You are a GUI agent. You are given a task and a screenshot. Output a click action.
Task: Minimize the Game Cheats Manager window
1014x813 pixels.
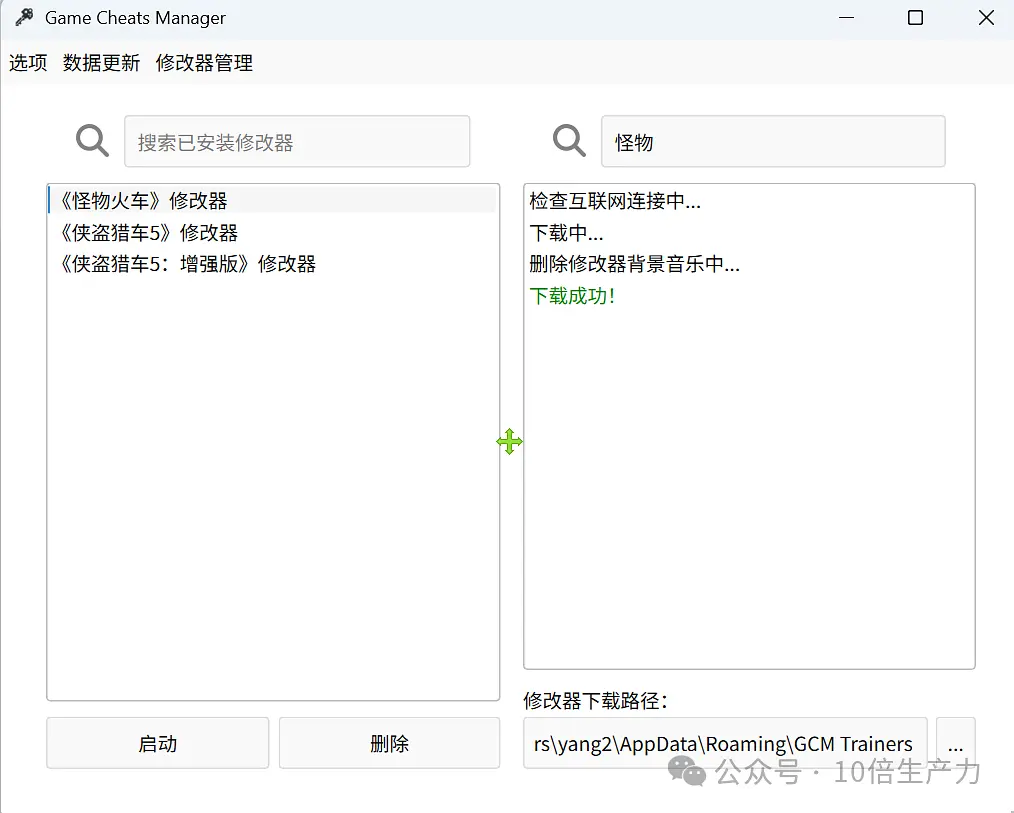(845, 18)
